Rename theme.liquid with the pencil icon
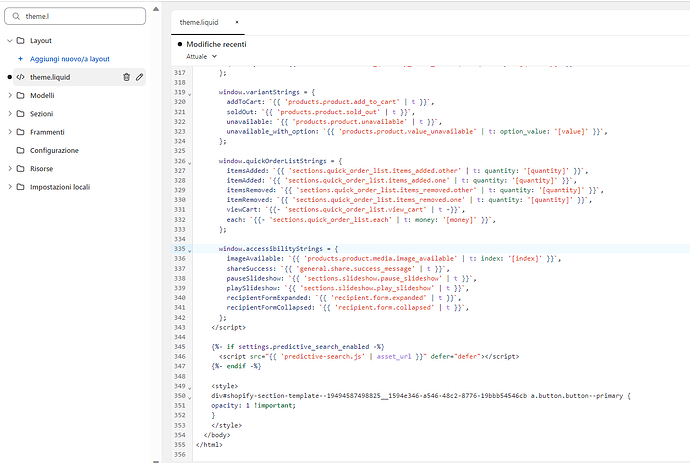The height and width of the screenshot is (463, 690). [140, 77]
